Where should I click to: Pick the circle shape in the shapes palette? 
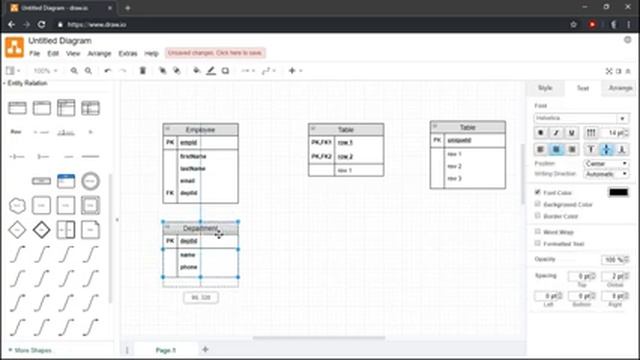90,181
